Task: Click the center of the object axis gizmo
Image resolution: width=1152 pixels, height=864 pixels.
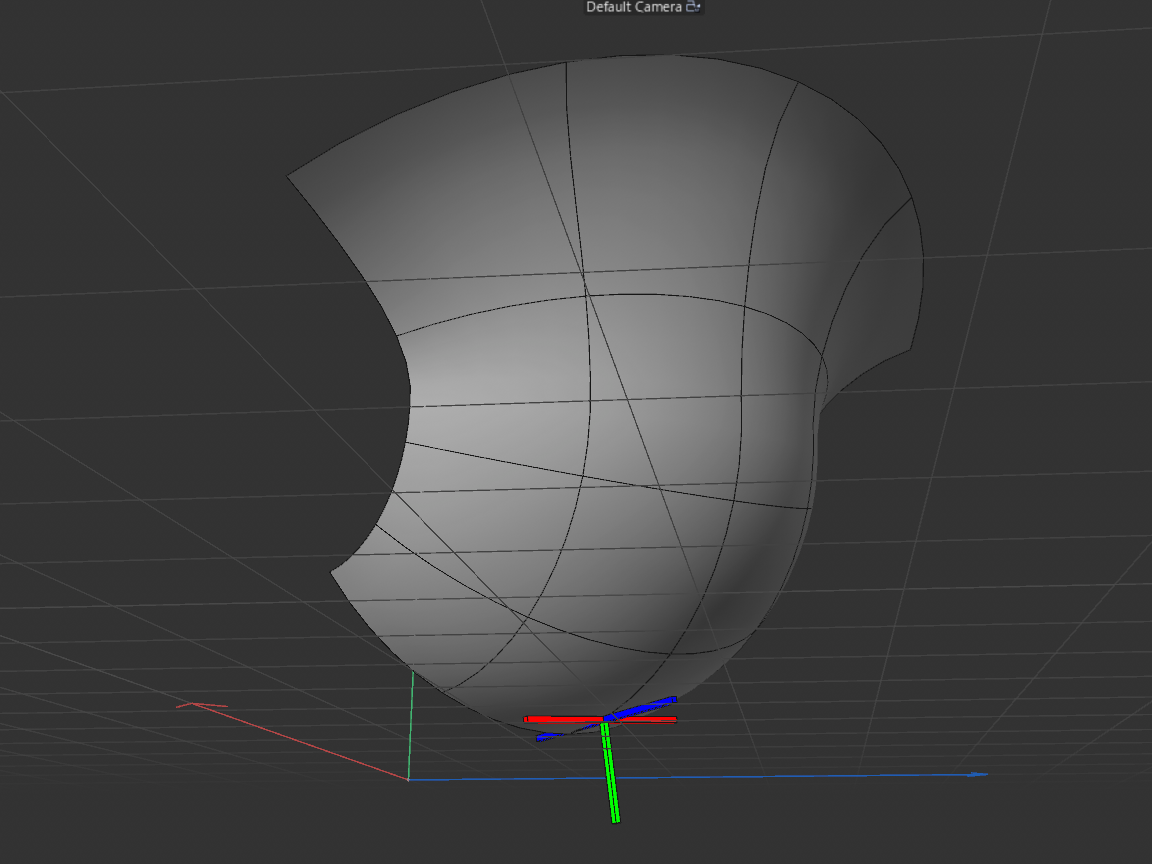Action: (605, 719)
